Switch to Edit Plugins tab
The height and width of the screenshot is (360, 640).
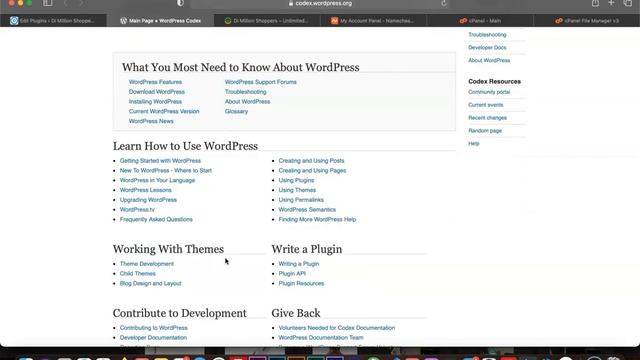tap(53, 20)
